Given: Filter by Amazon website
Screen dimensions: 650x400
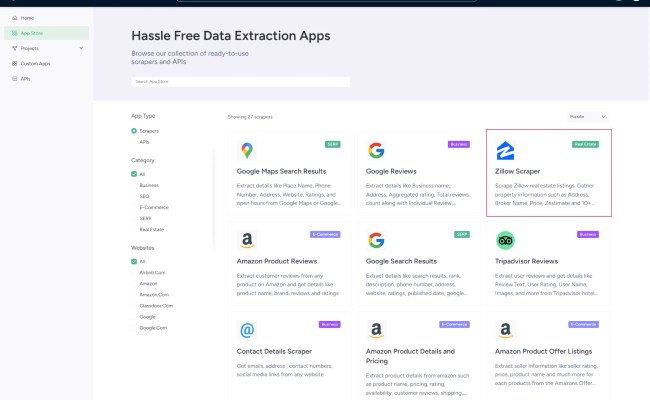Looking at the screenshot, I should coord(148,284).
